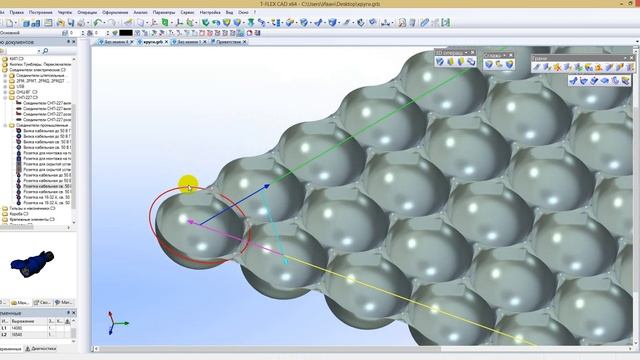Click the green pushpin icon in the main toolbar
The image size is (640, 360).
point(251,23)
